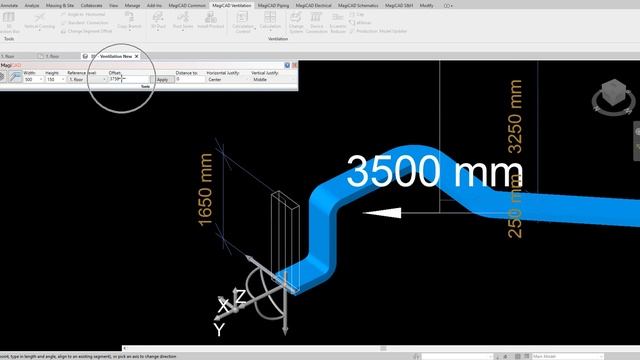Image resolution: width=640 pixels, height=360 pixels.
Task: Open the Analyze ribbon tab
Action: coord(32,6)
